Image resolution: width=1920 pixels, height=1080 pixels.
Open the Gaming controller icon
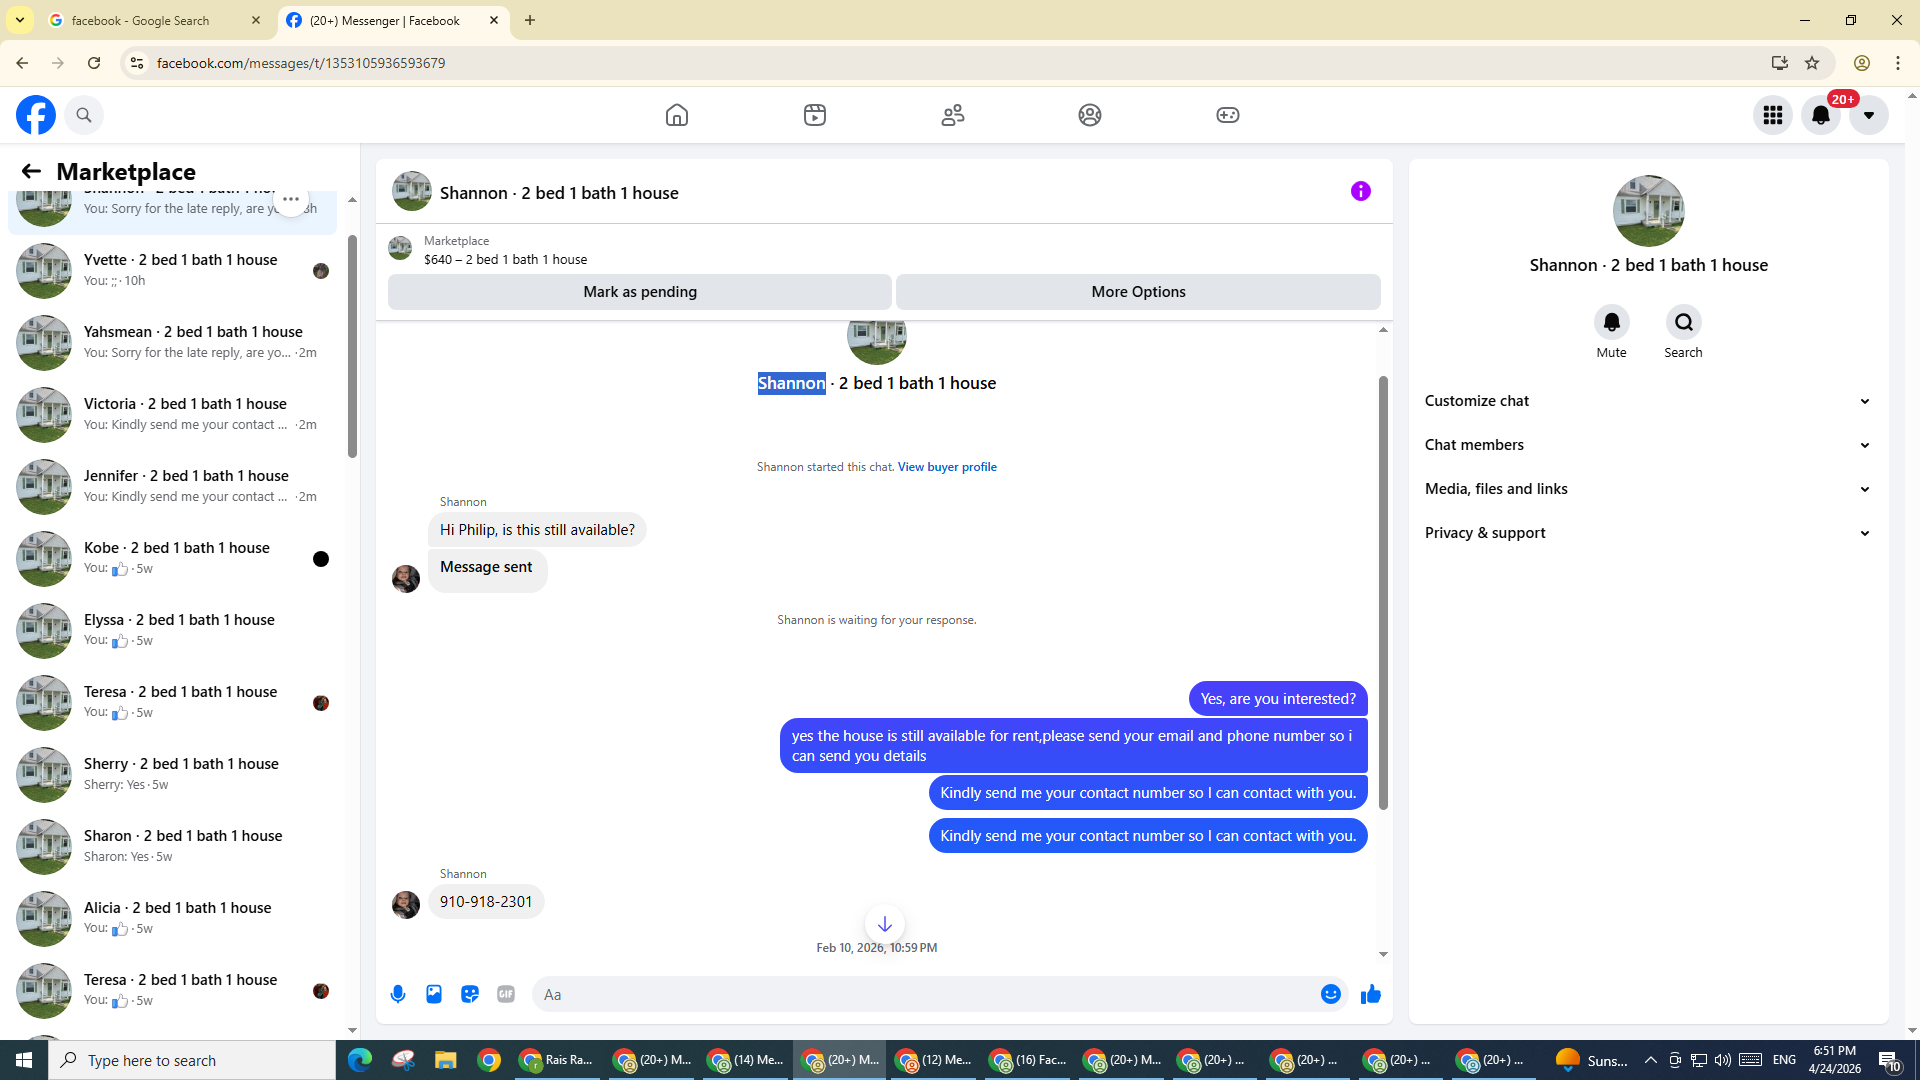[x=1228, y=115]
